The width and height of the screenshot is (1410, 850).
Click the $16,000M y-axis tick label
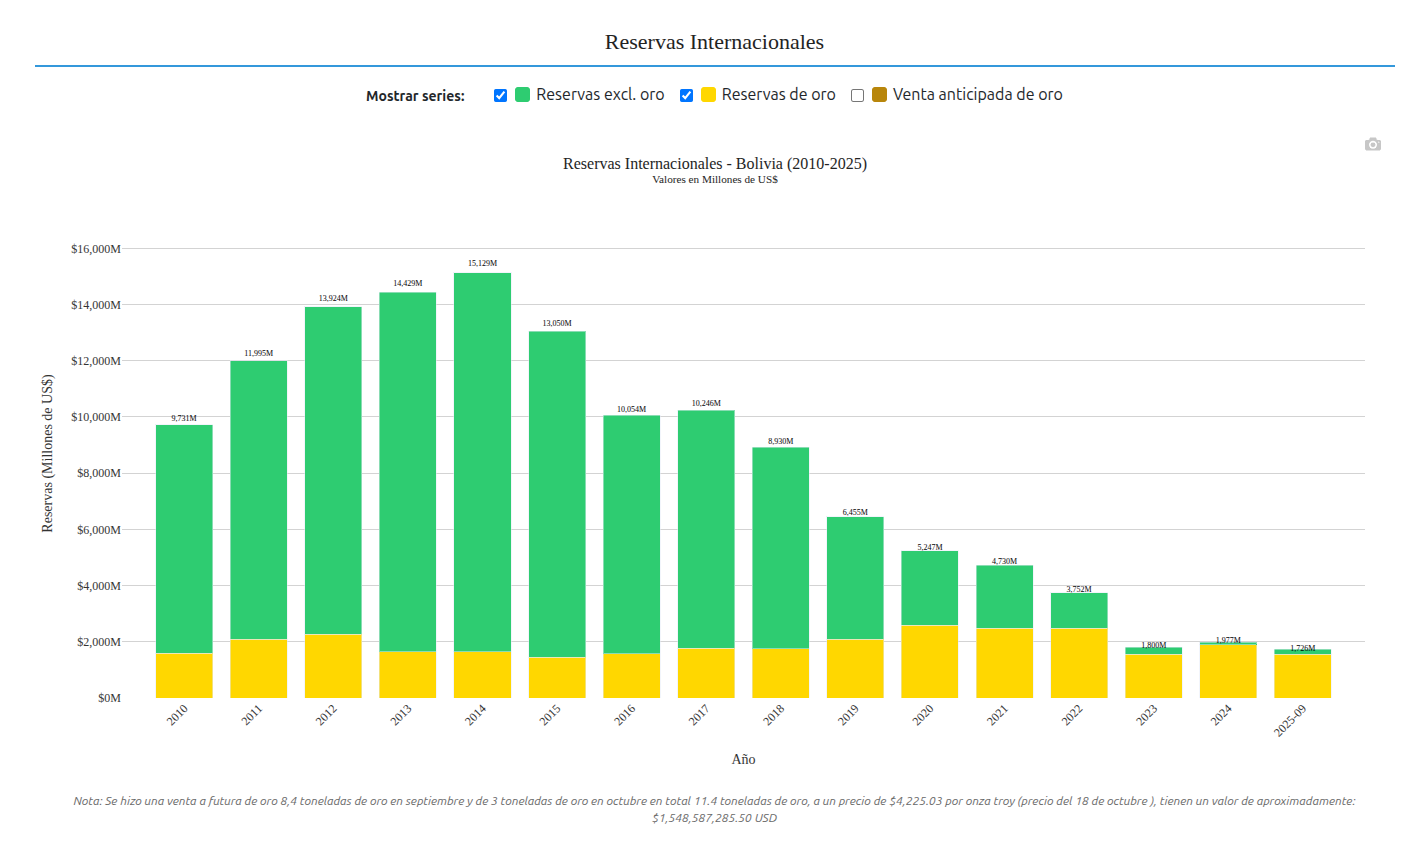(96, 249)
